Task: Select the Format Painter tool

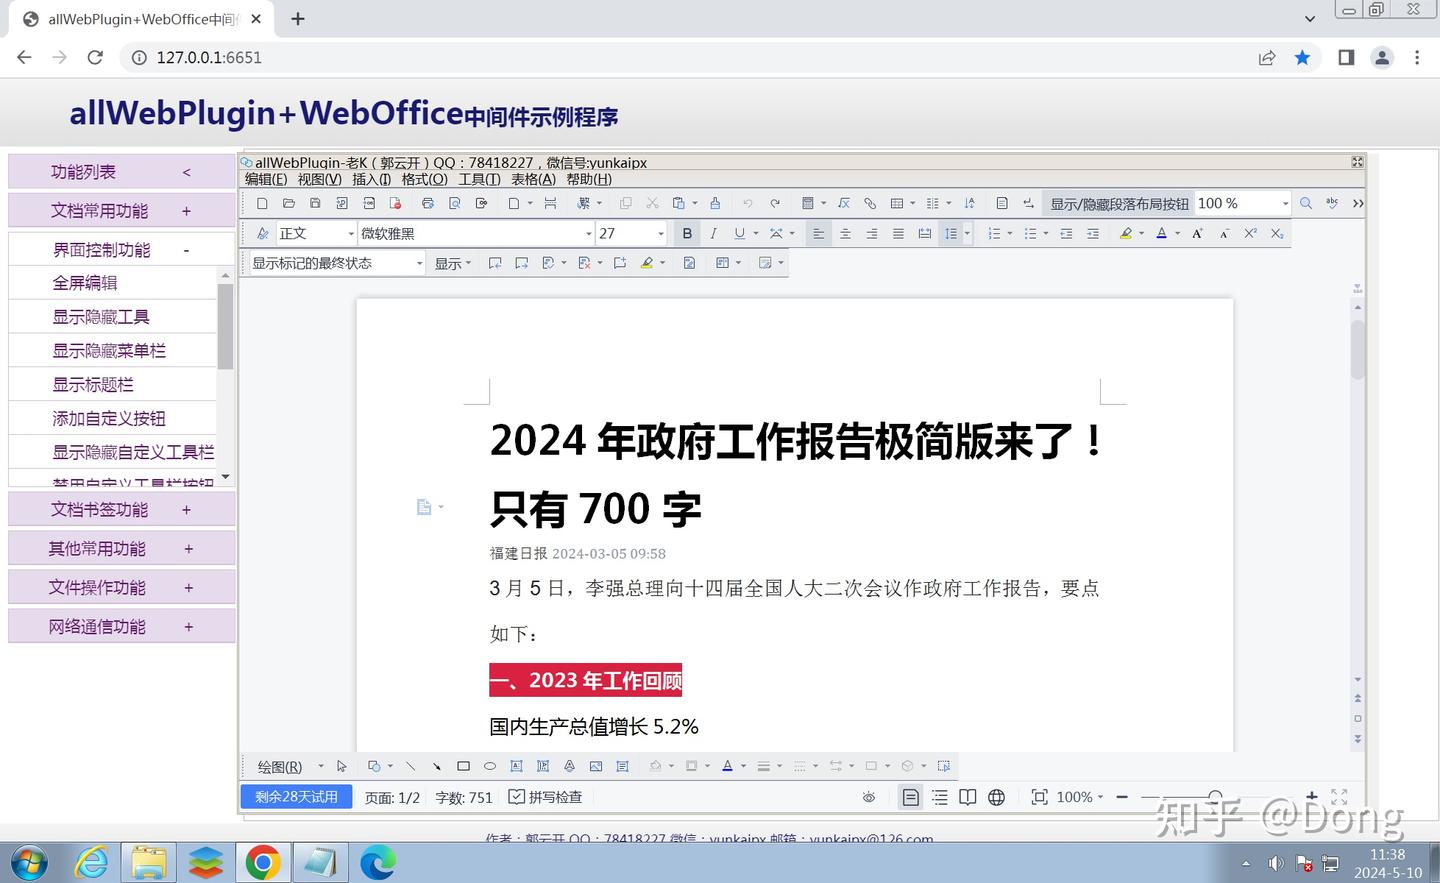Action: coord(715,203)
